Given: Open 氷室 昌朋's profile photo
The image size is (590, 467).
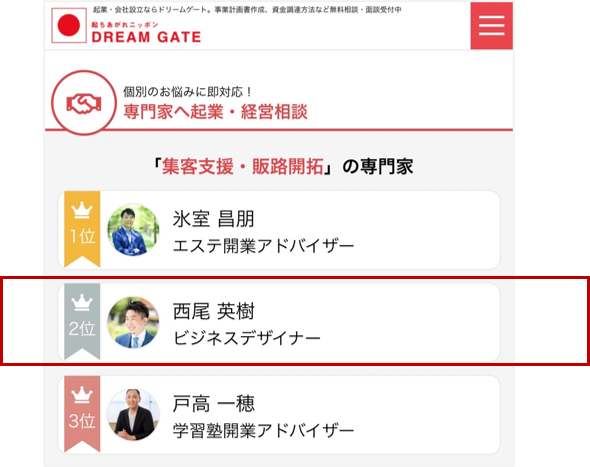Looking at the screenshot, I should [x=133, y=230].
